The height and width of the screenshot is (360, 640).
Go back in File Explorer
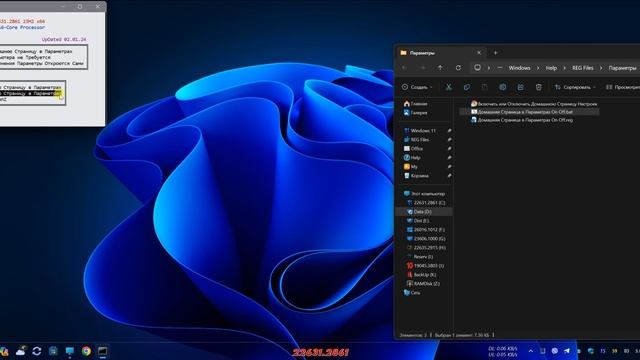(404, 68)
